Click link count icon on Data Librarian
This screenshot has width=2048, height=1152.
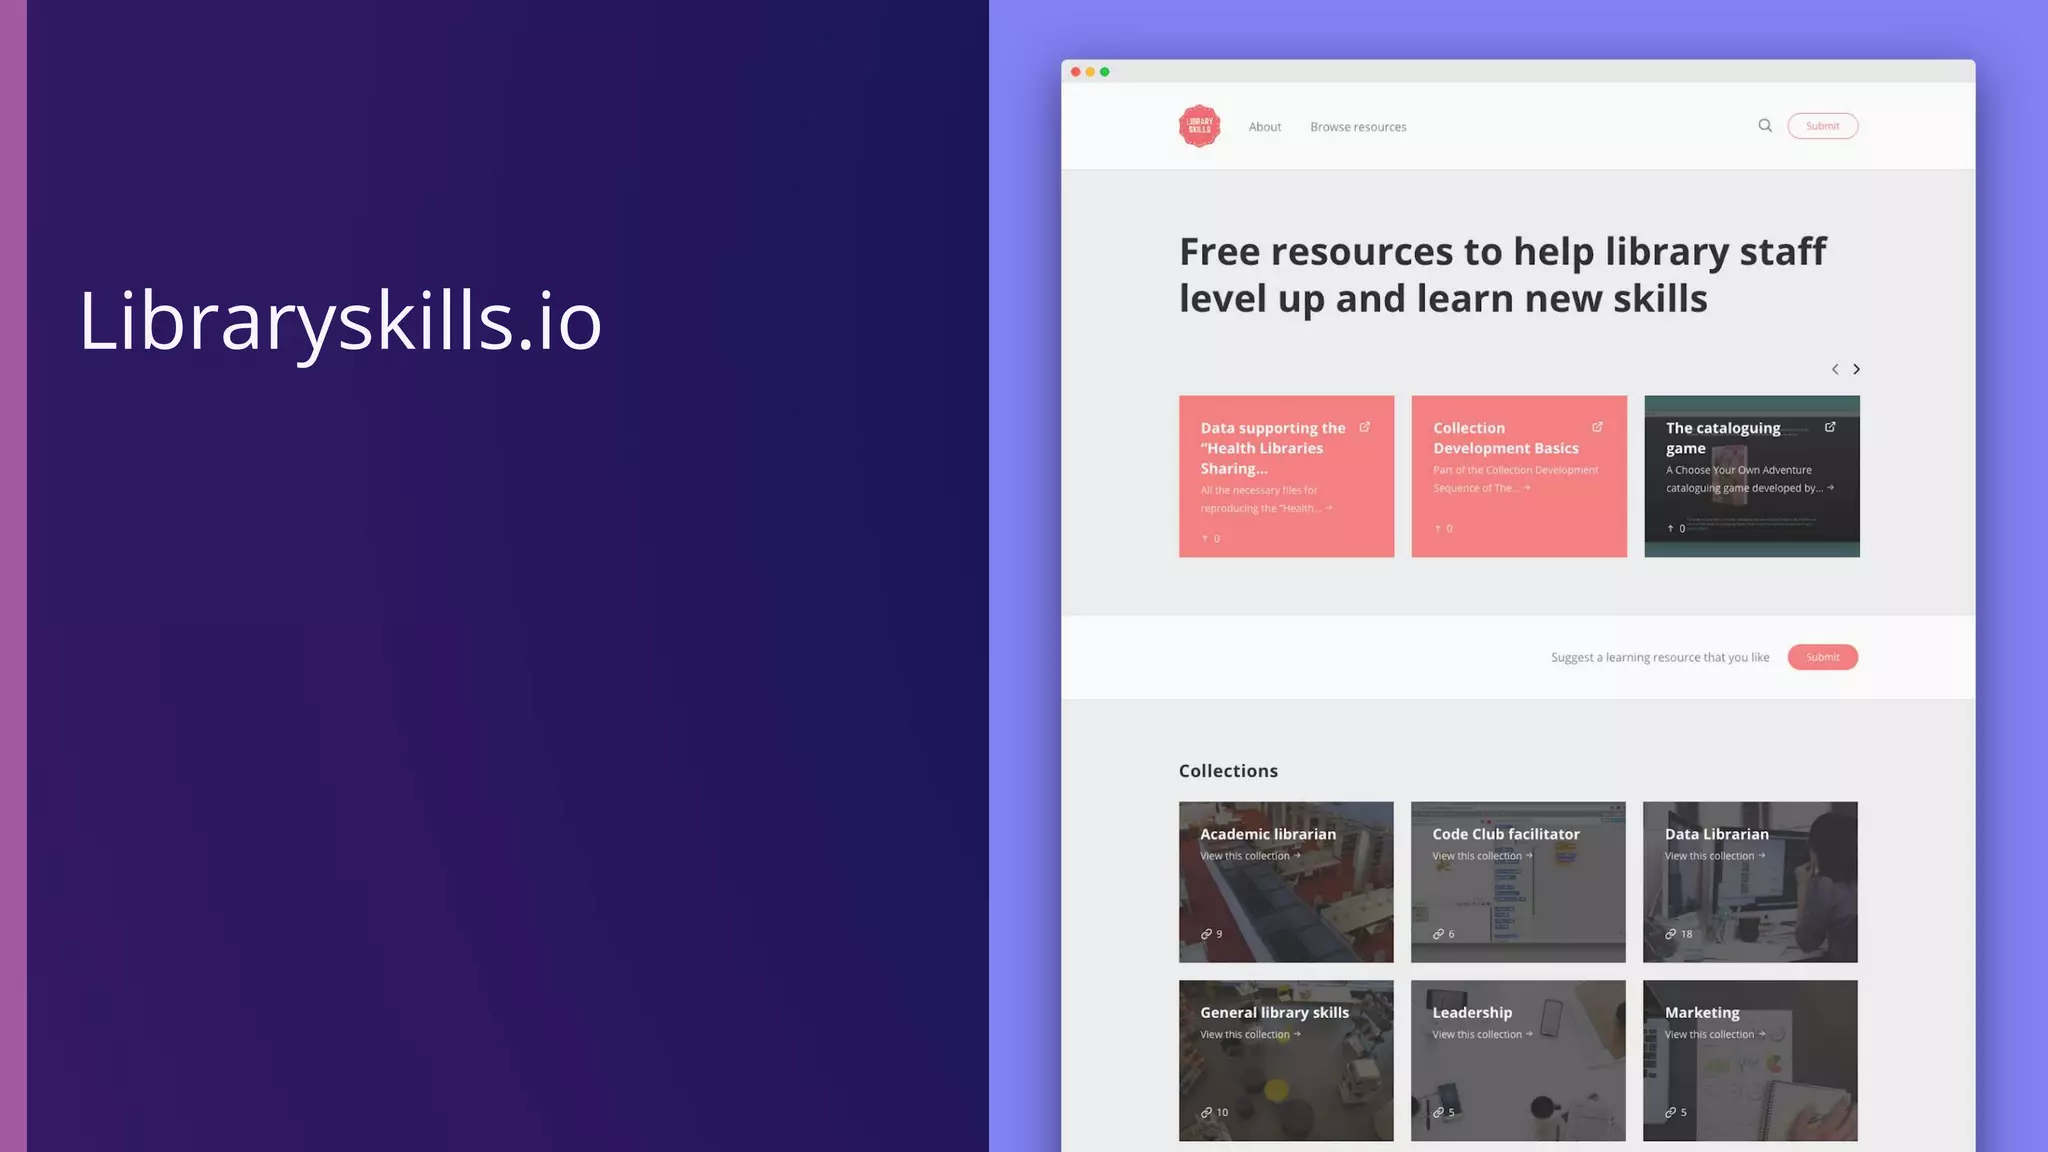click(1670, 934)
